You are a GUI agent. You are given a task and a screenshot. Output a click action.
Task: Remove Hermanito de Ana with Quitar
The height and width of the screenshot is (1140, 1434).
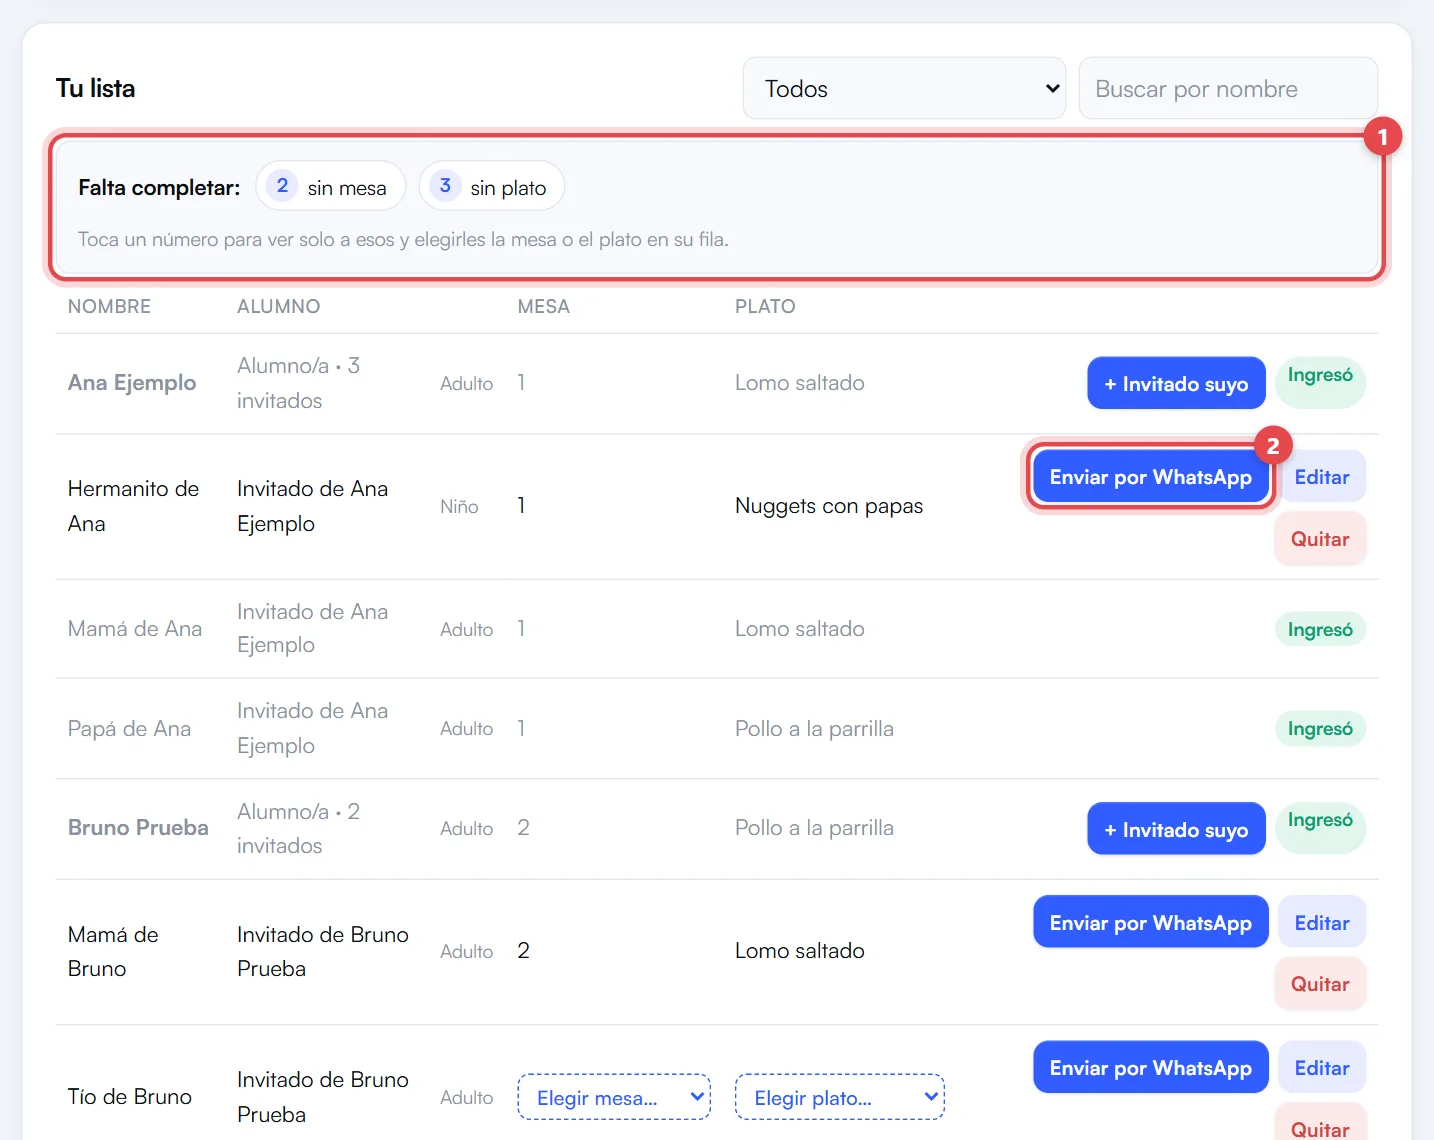pyautogui.click(x=1320, y=539)
